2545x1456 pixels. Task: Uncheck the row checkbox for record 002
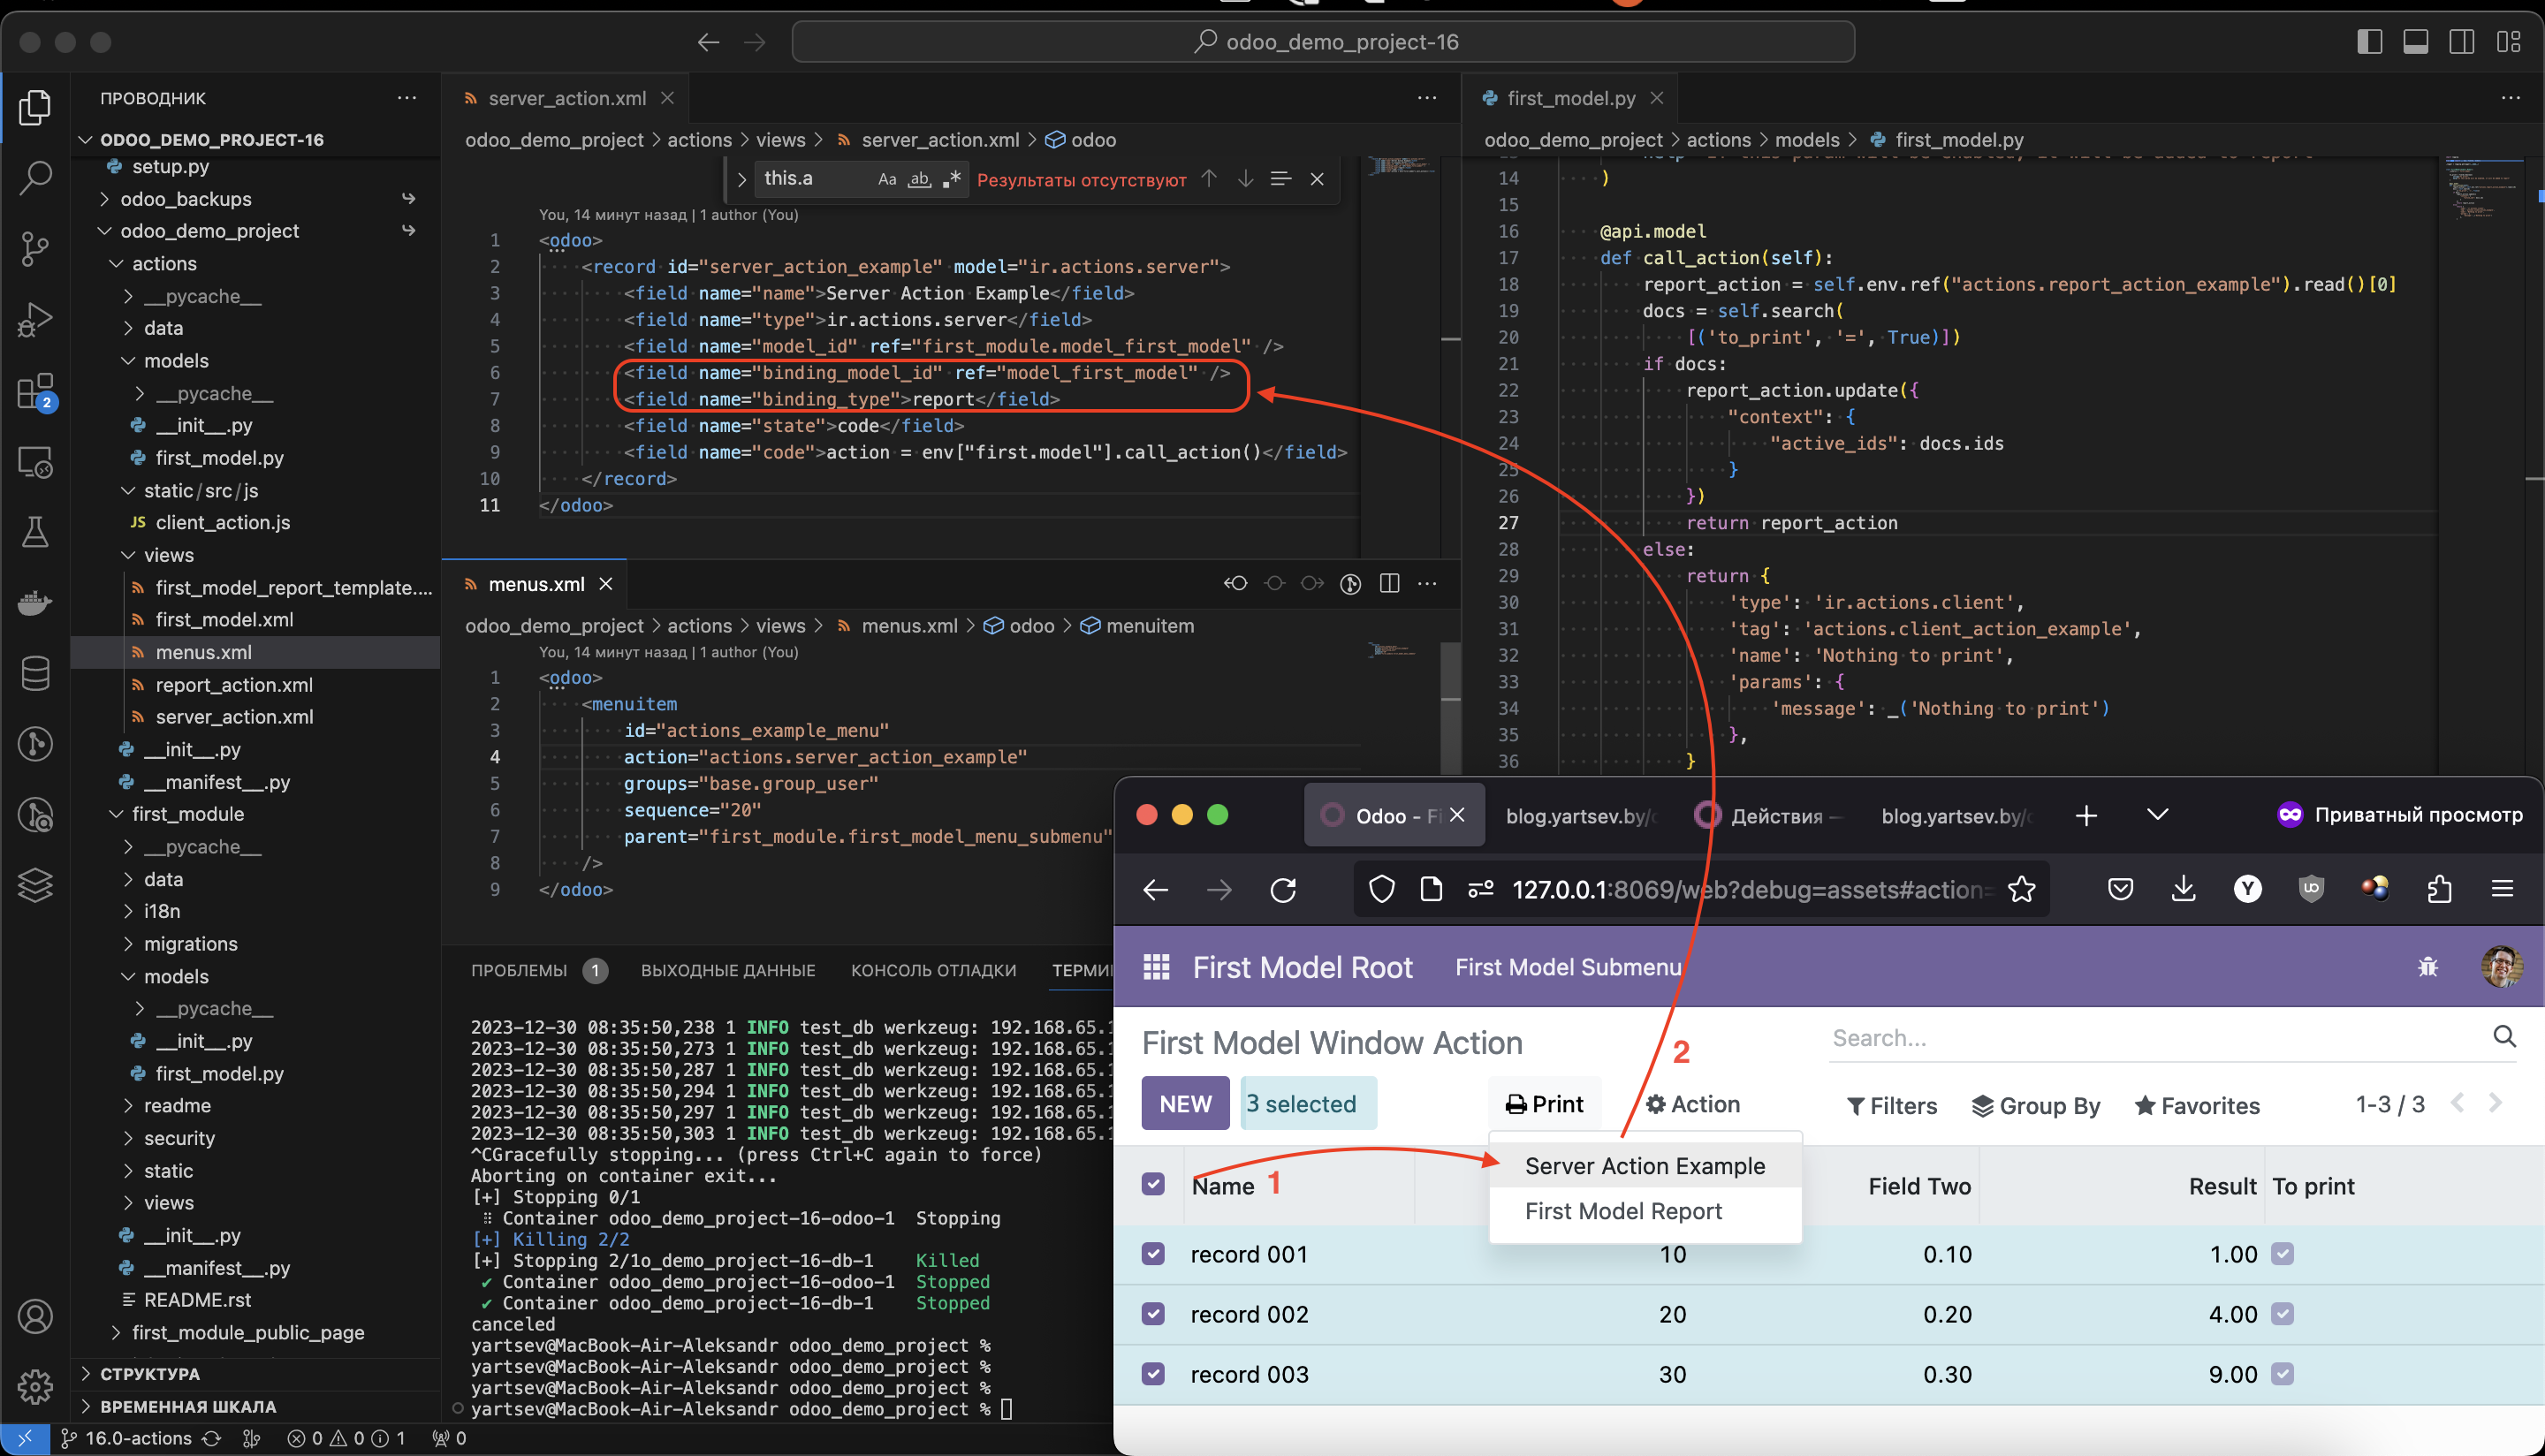click(x=1153, y=1313)
